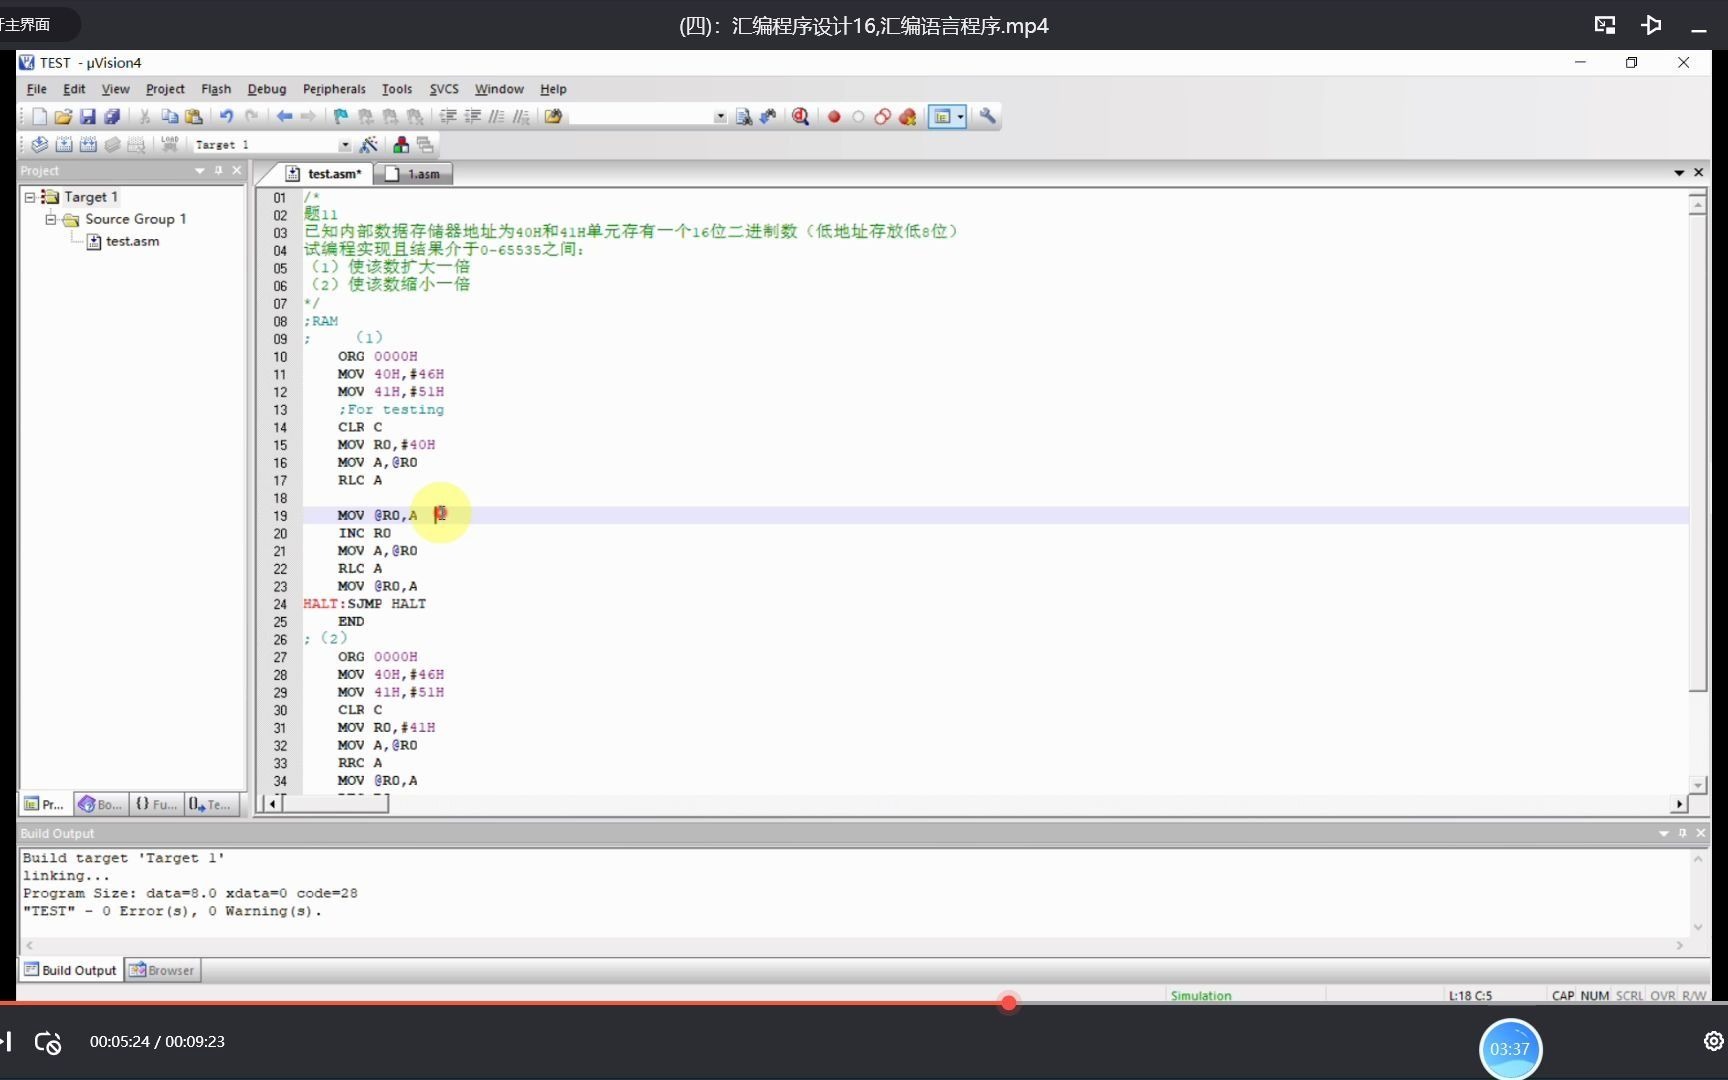This screenshot has width=1728, height=1080.
Task: Open the Debug menu
Action: click(267, 89)
